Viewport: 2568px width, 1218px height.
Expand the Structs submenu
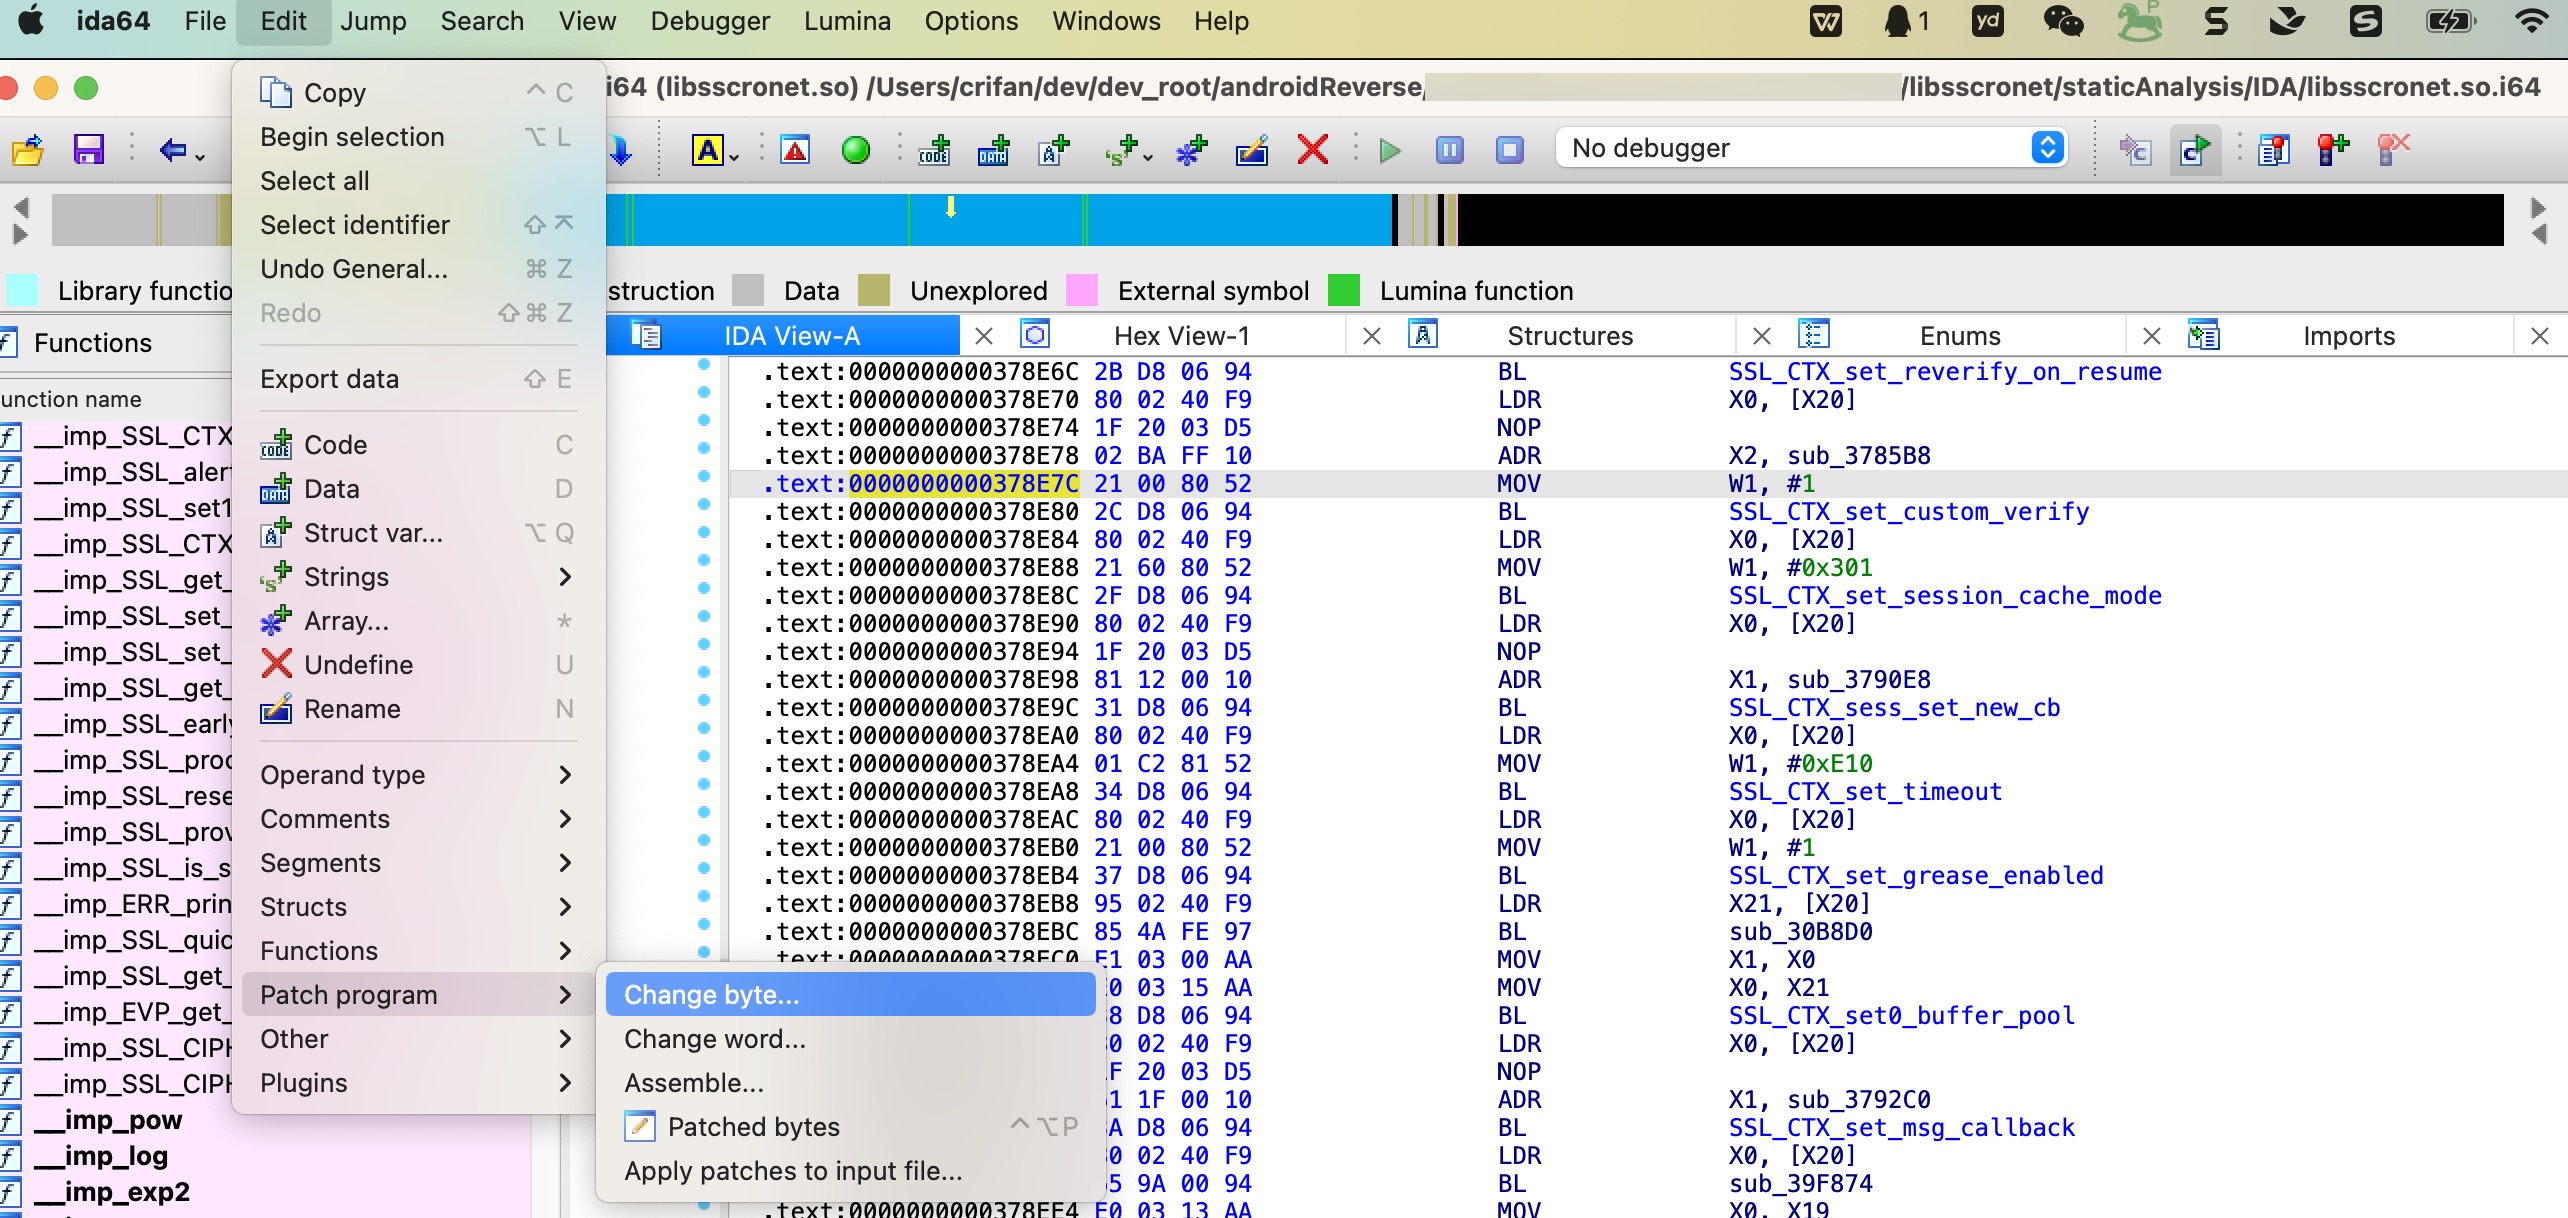coord(417,907)
